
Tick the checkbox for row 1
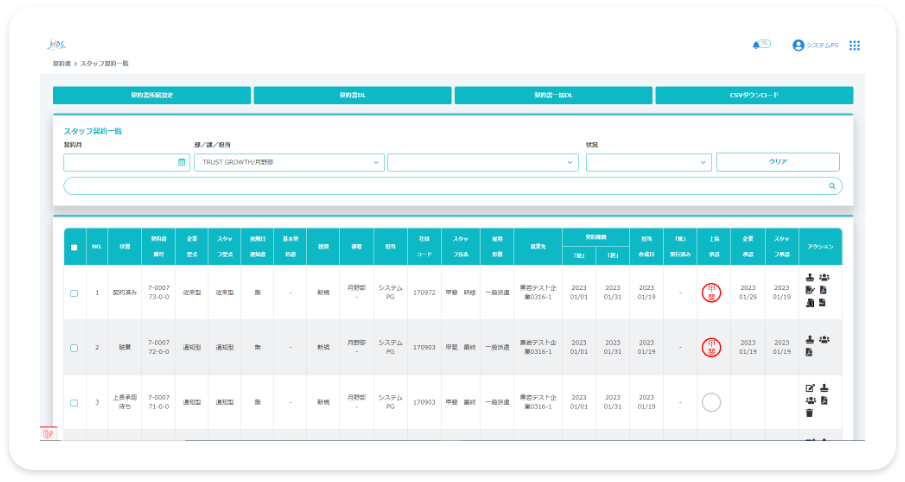tap(74, 293)
